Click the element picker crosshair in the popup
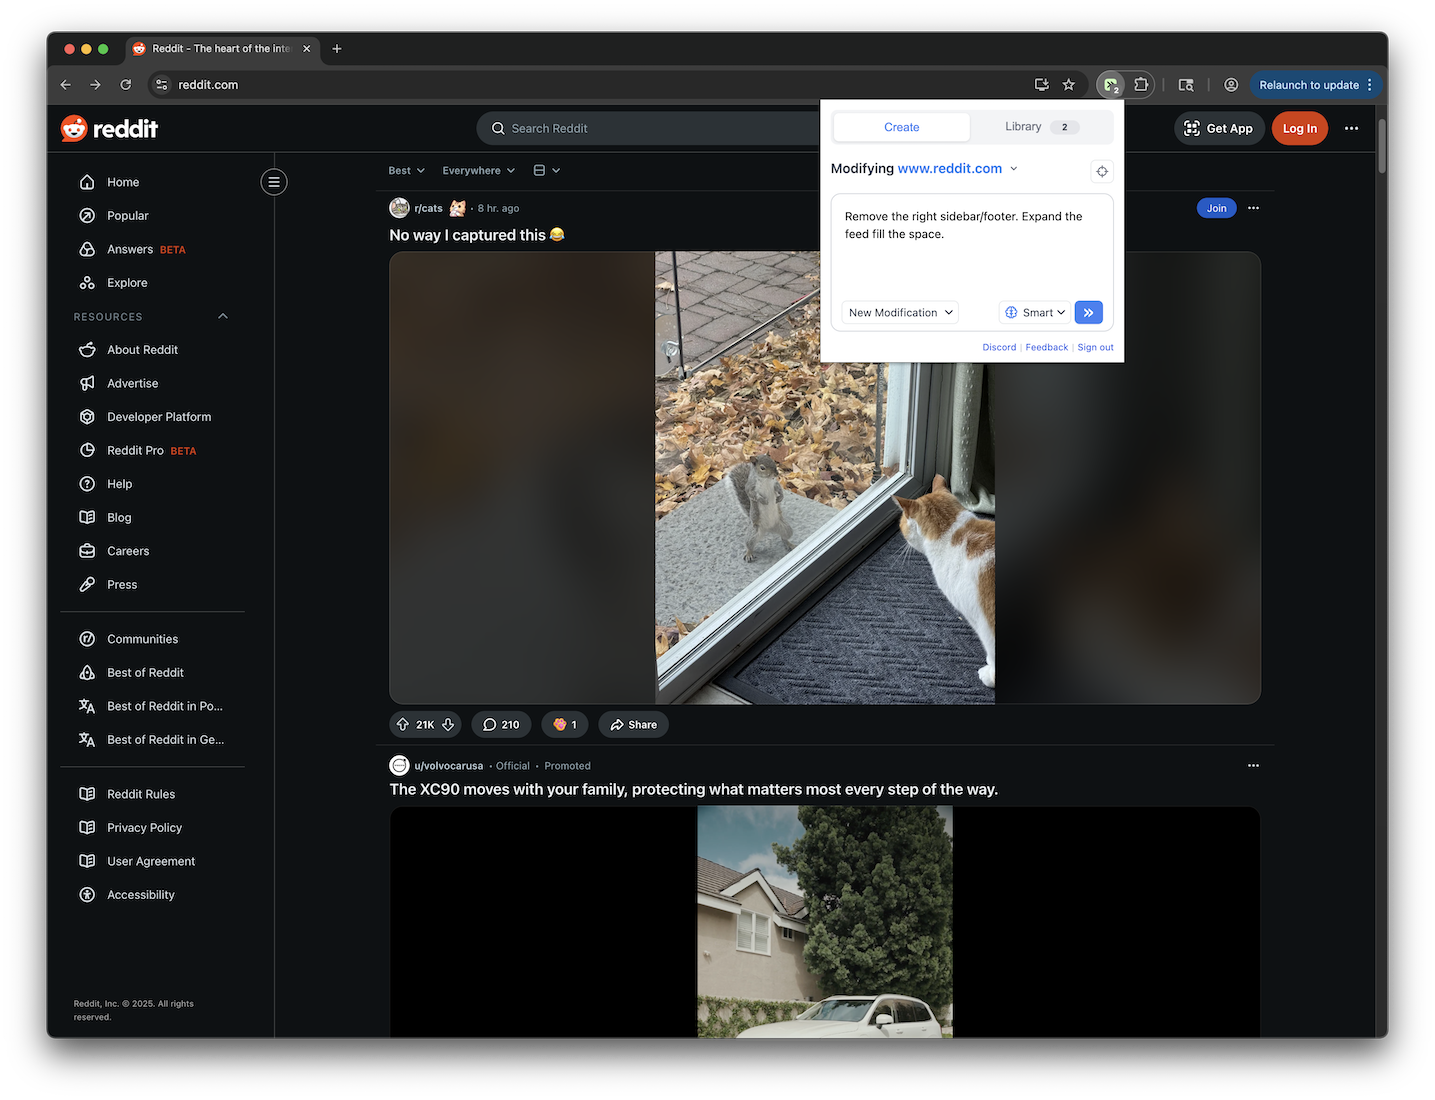Image resolution: width=1435 pixels, height=1100 pixels. point(1102,171)
